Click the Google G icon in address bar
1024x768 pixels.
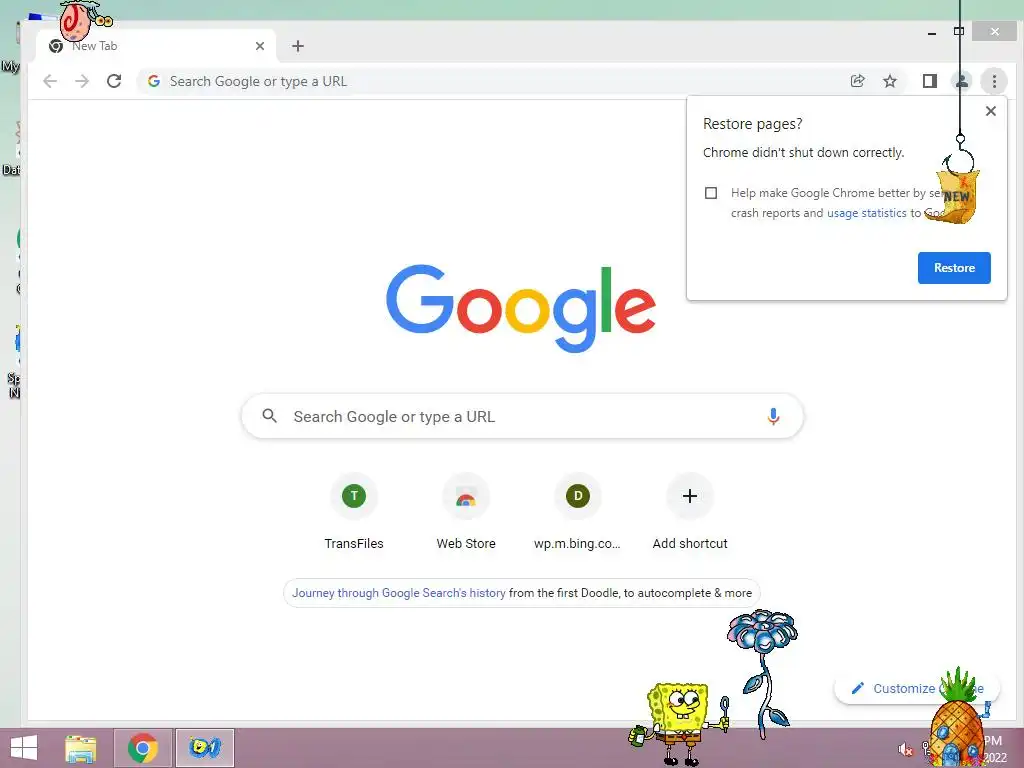154,81
